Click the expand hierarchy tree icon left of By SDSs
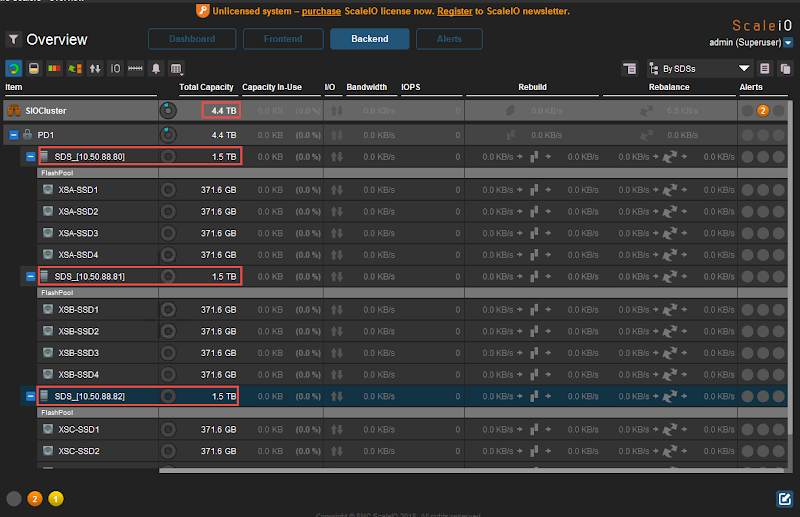The image size is (800, 517). 630,68
